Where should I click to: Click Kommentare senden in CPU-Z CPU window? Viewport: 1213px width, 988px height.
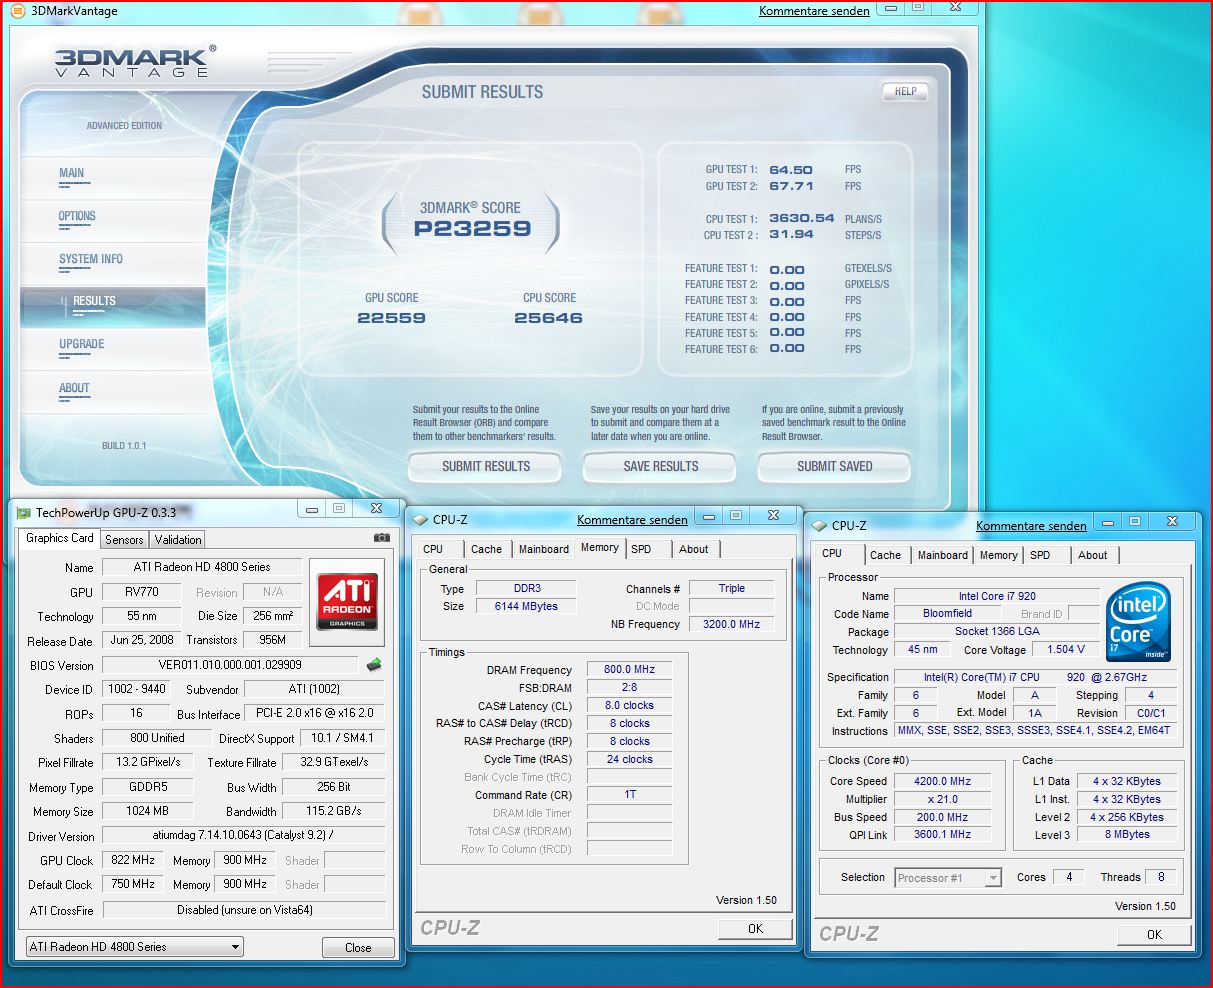(1031, 525)
